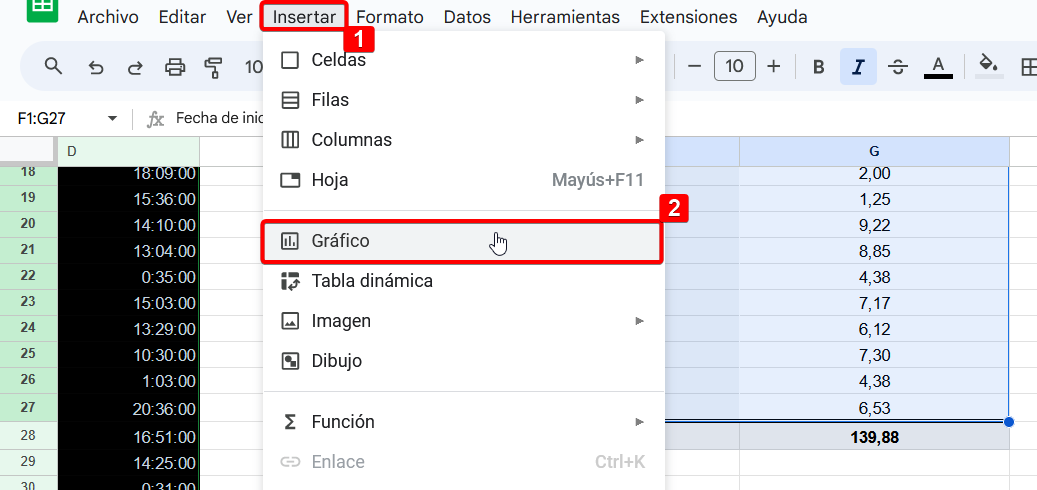Click the borders grid icon

pos(1027,67)
